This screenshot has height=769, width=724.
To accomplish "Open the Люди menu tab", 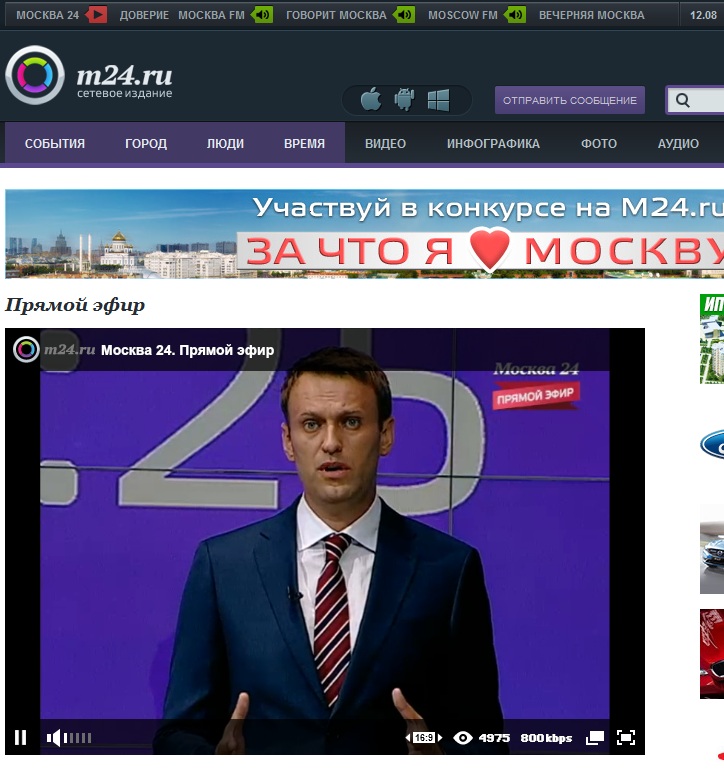I will point(225,143).
